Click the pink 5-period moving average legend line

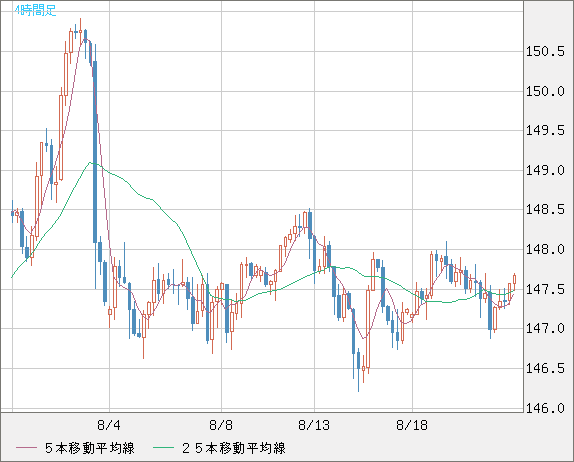click(26, 448)
